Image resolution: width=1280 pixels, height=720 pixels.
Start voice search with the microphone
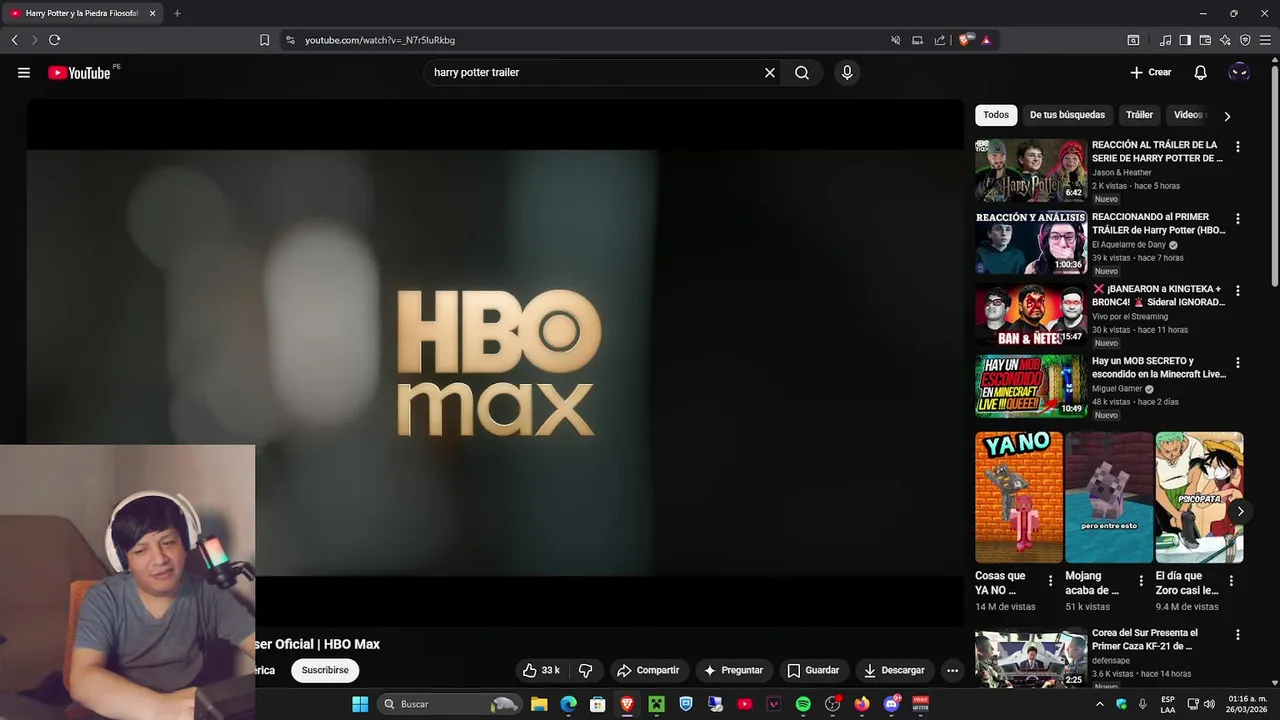click(847, 72)
